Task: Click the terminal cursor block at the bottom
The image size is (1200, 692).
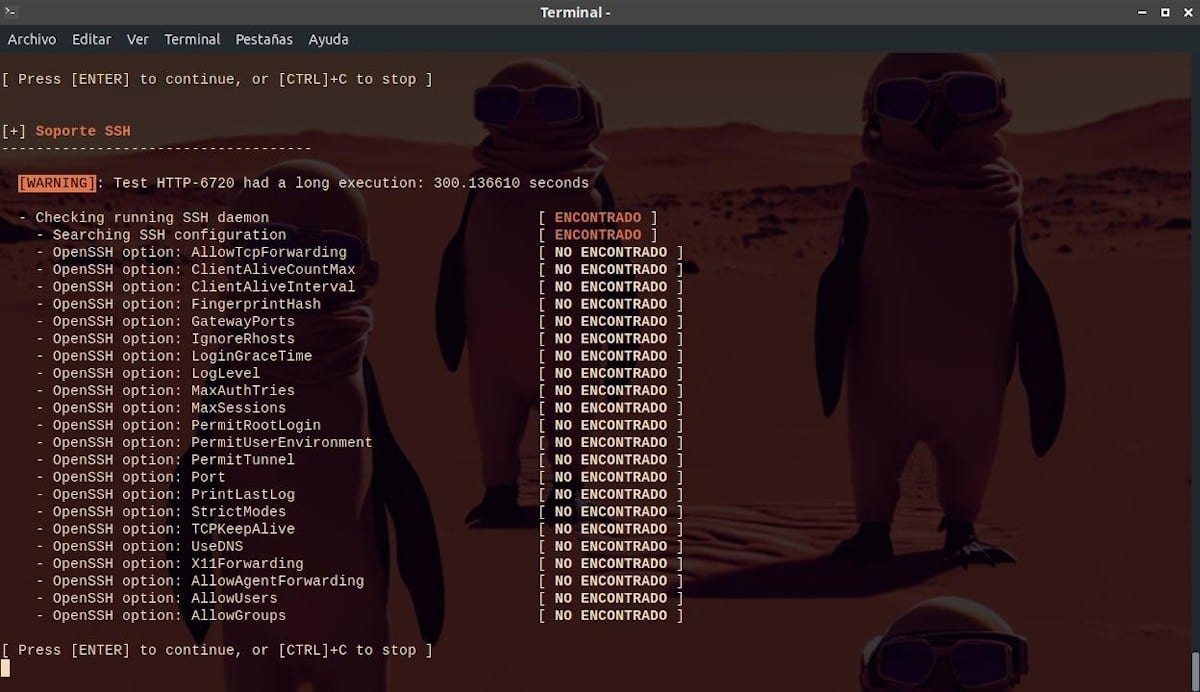Action: [5, 667]
